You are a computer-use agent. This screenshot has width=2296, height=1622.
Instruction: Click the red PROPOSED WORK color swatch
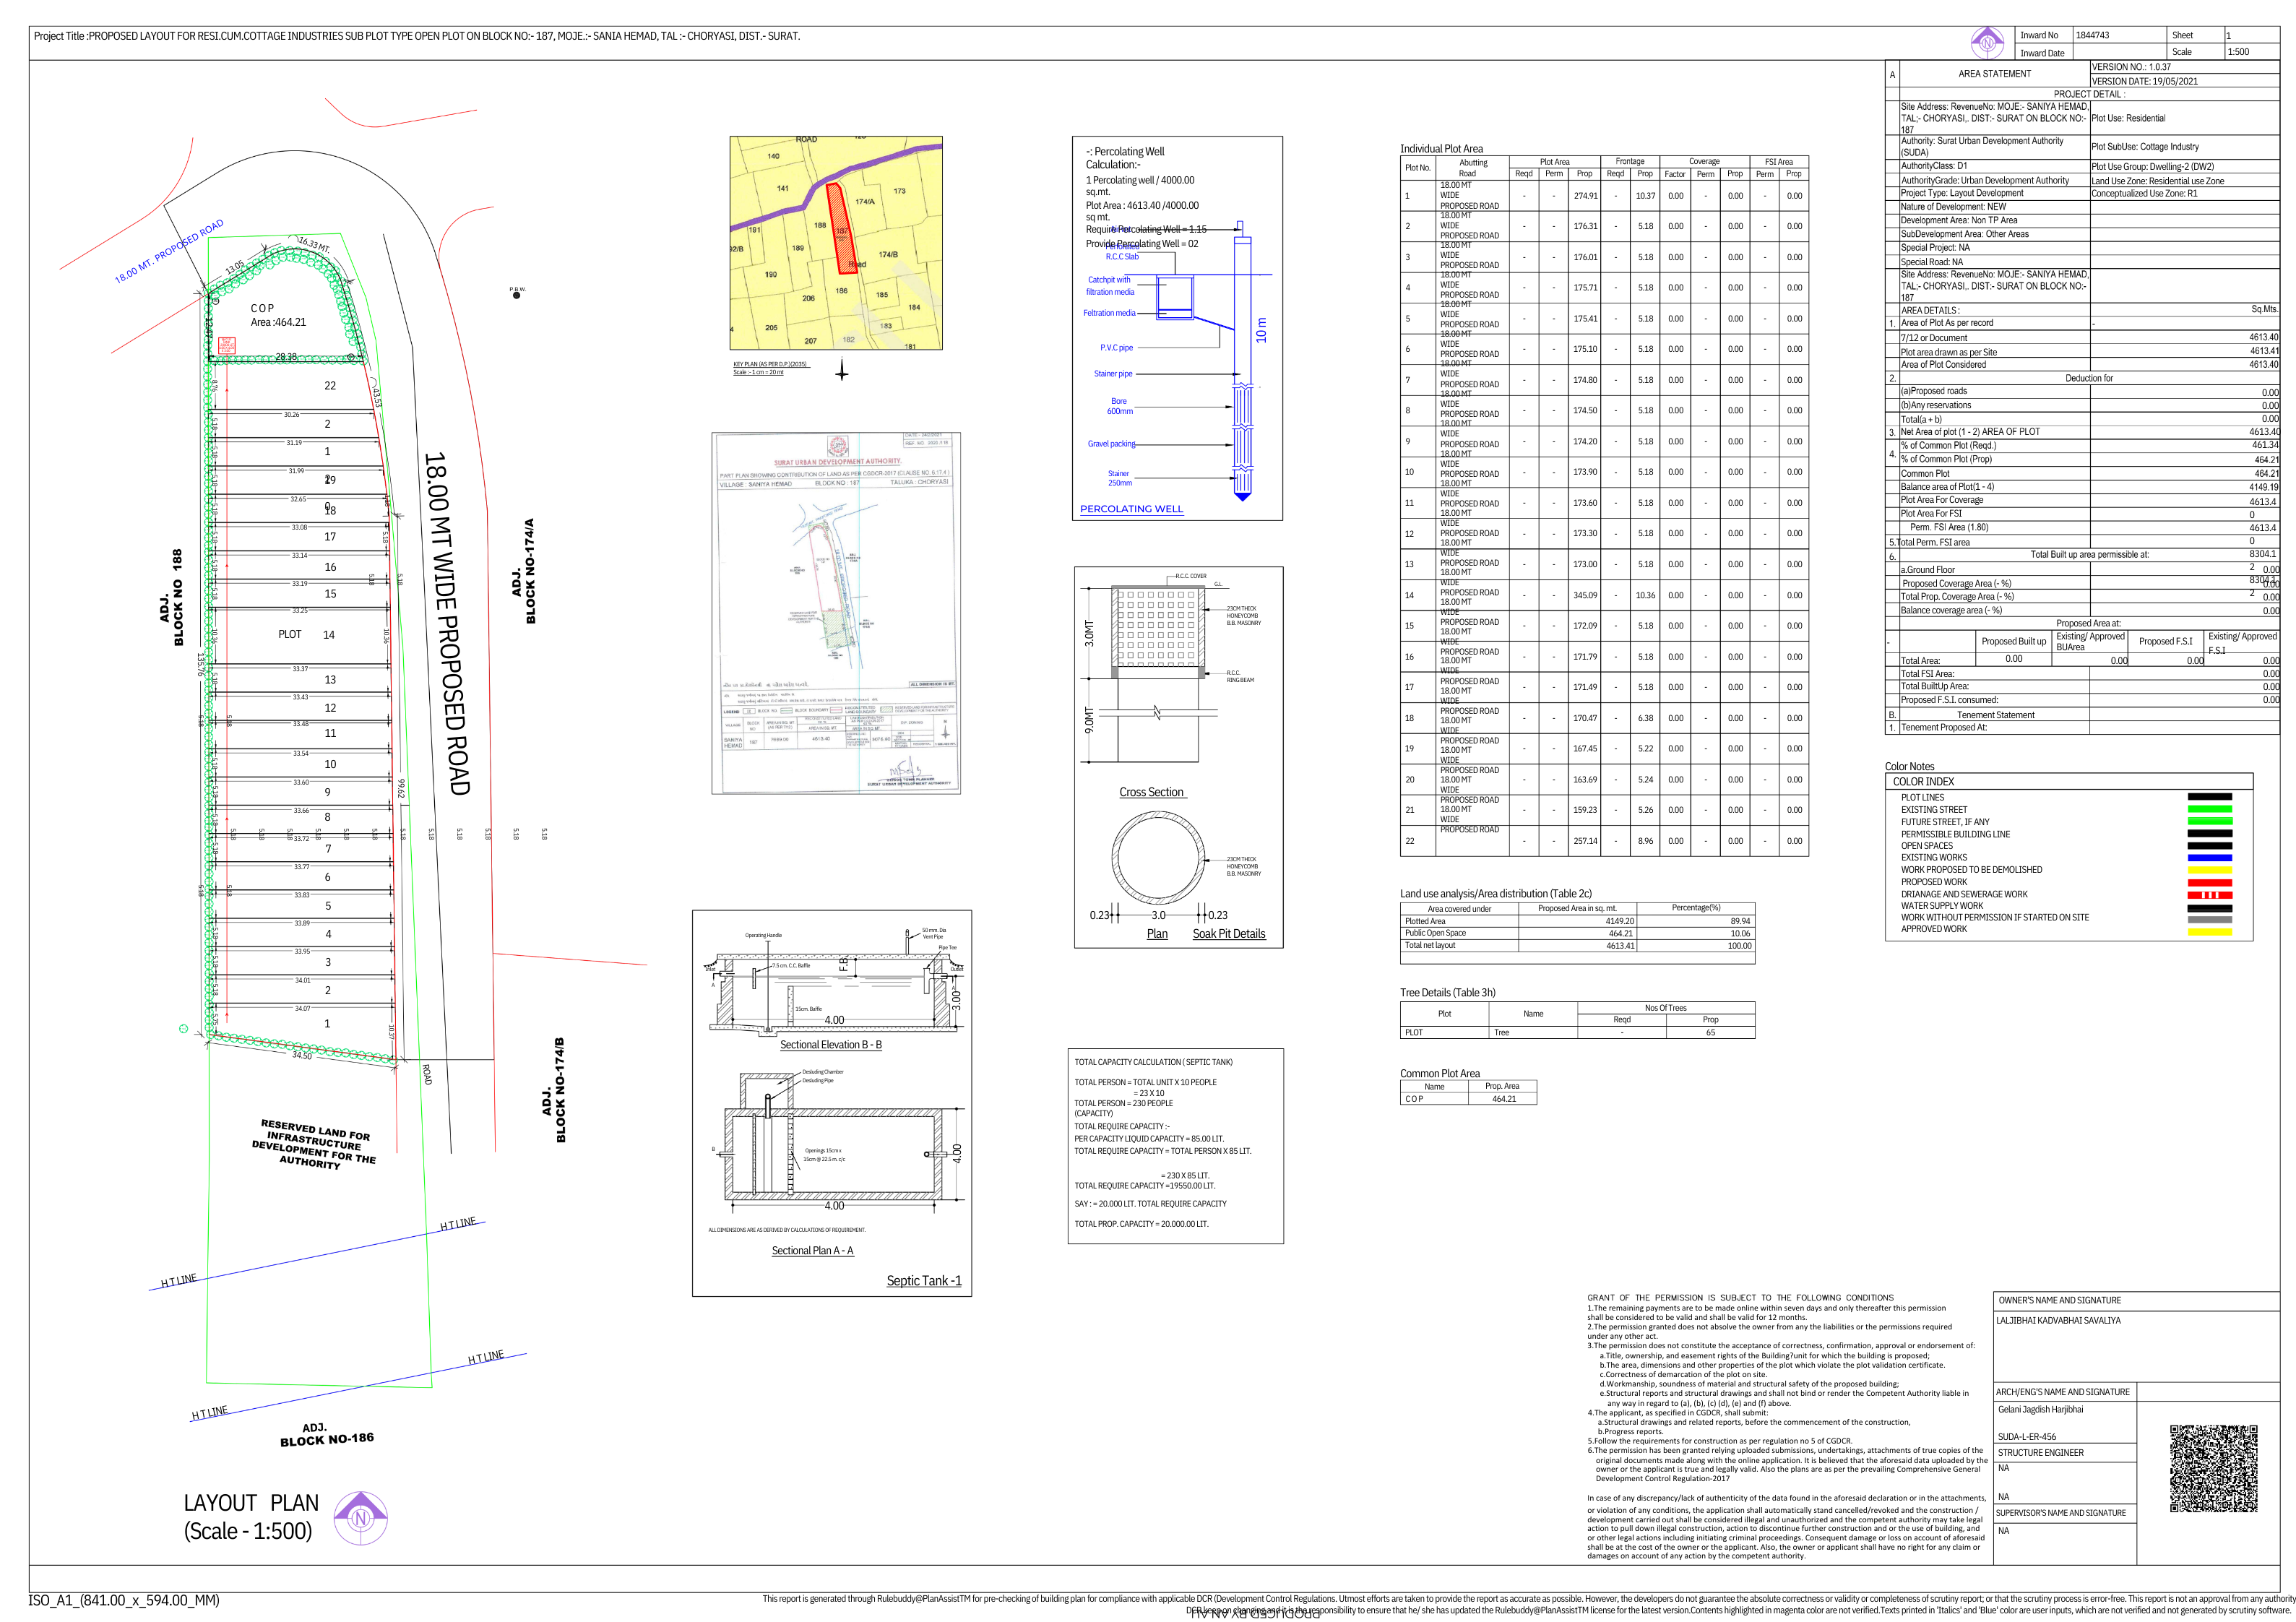pyautogui.click(x=2209, y=882)
